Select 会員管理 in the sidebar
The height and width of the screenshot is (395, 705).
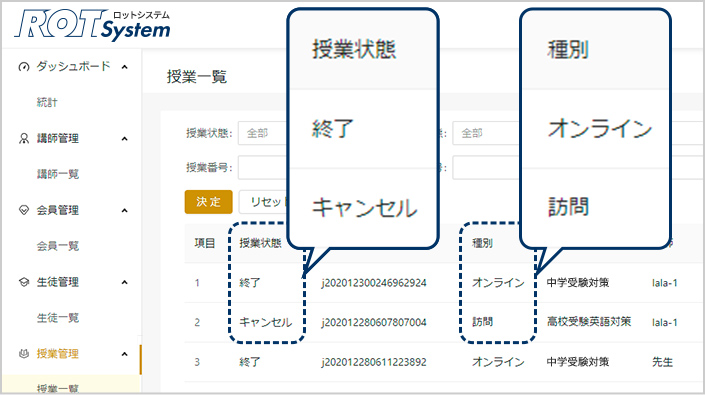tap(58, 210)
